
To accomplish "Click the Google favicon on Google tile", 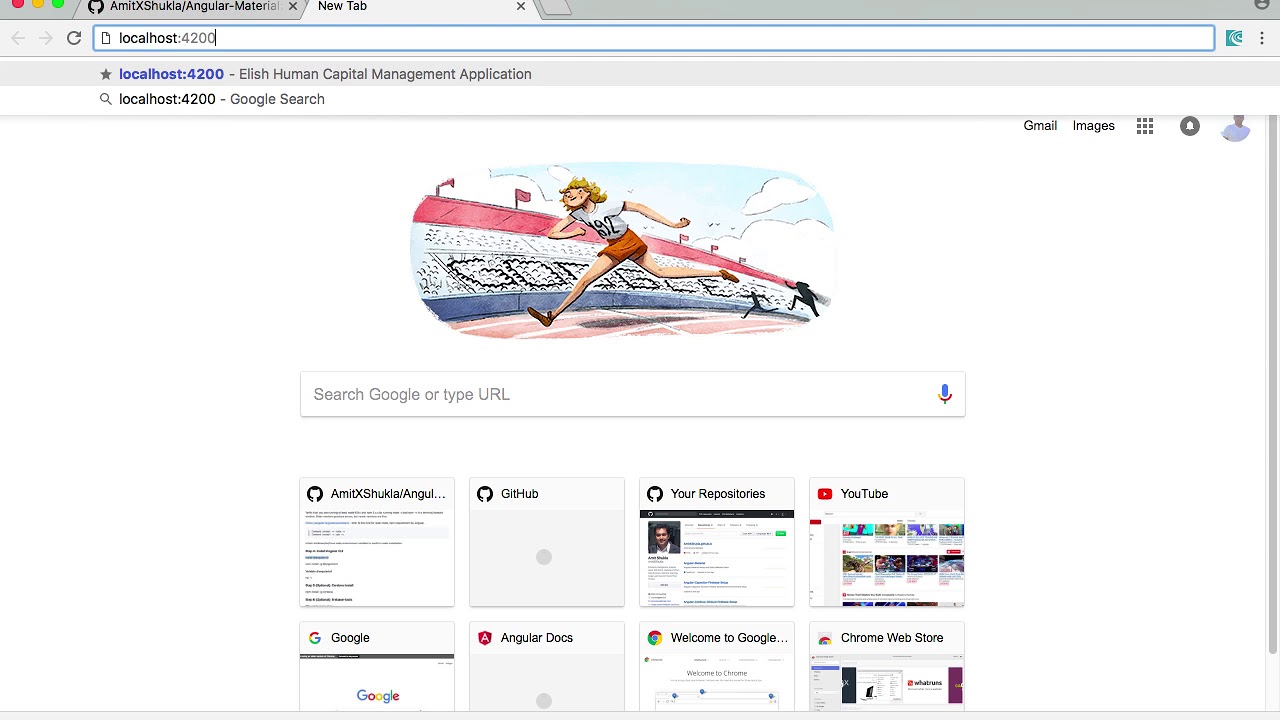I will tap(315, 638).
